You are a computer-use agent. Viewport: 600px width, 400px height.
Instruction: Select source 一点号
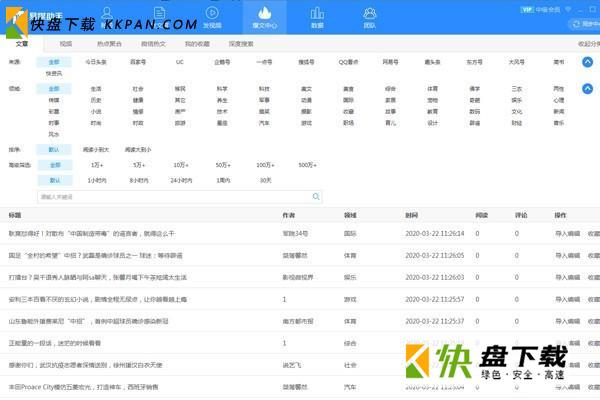(264, 62)
